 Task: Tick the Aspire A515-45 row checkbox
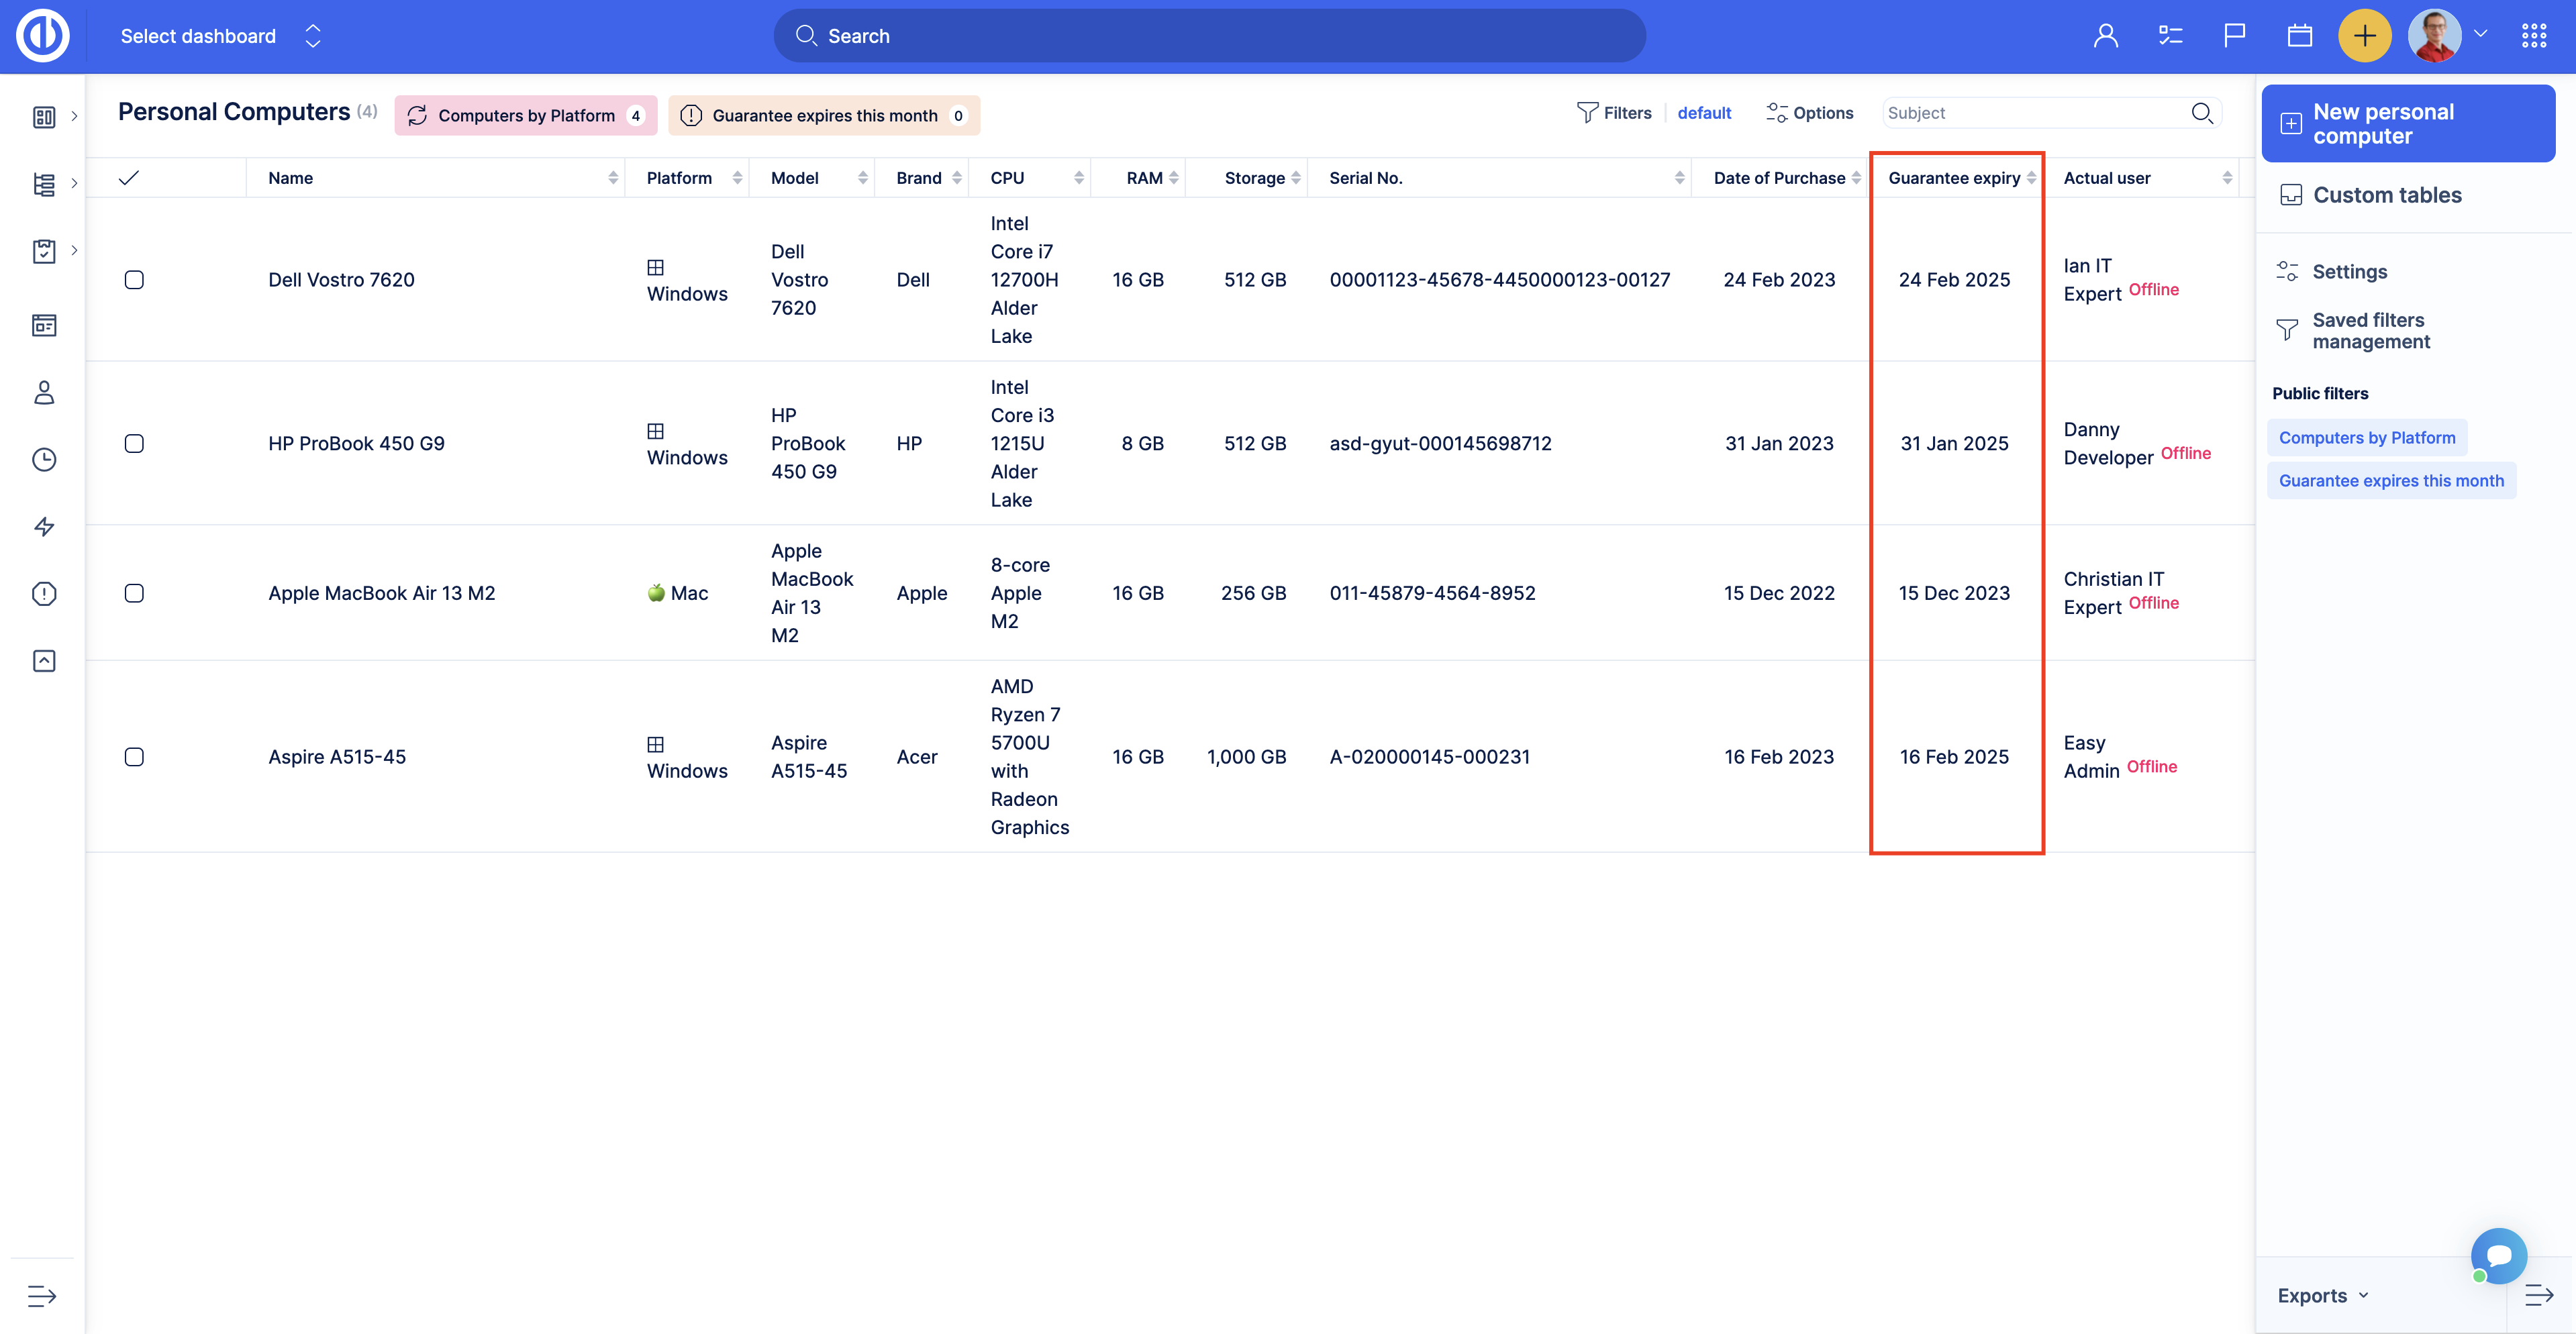134,757
